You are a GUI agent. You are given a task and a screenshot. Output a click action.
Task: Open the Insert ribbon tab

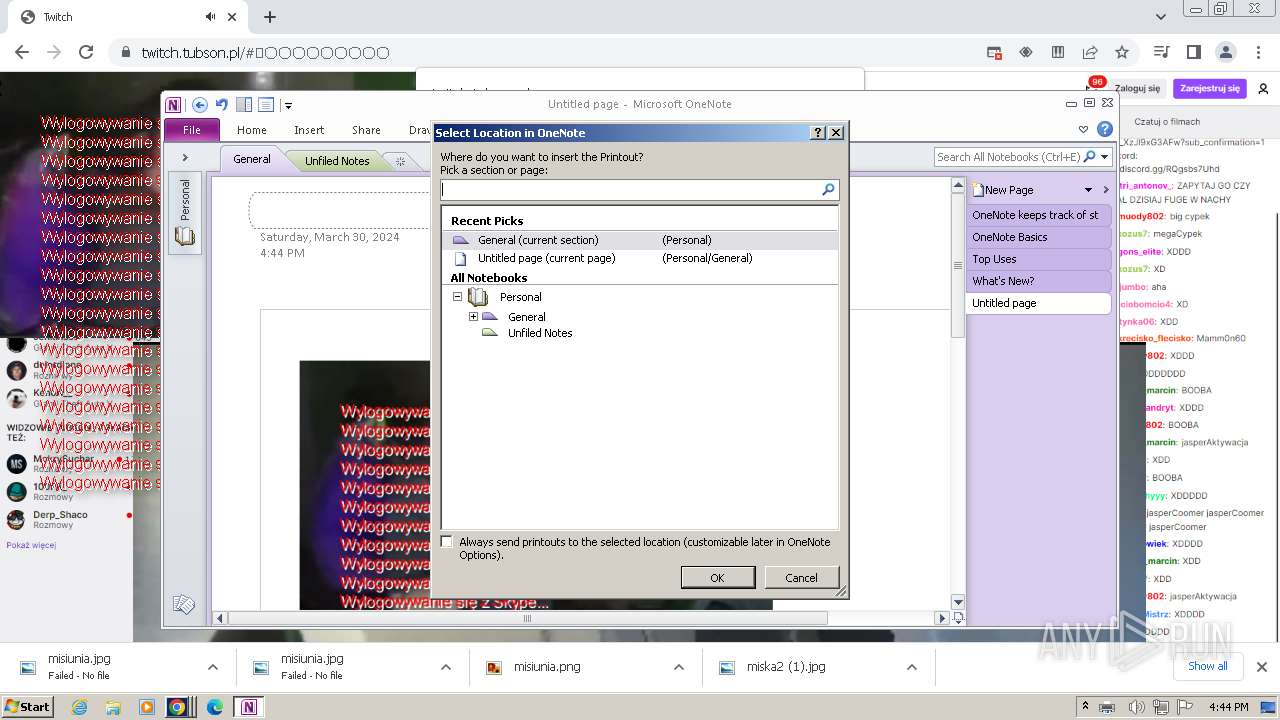click(x=309, y=130)
